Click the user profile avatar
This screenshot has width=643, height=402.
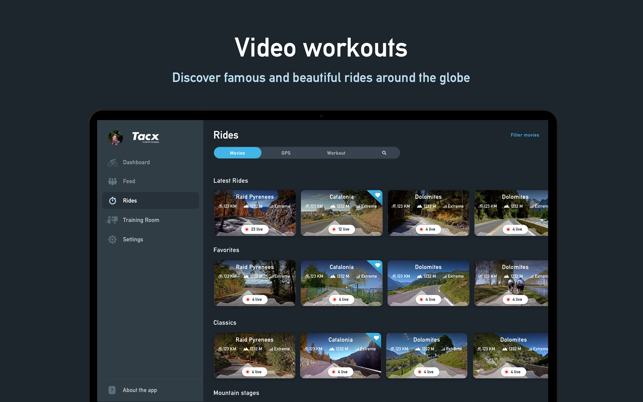pos(116,138)
